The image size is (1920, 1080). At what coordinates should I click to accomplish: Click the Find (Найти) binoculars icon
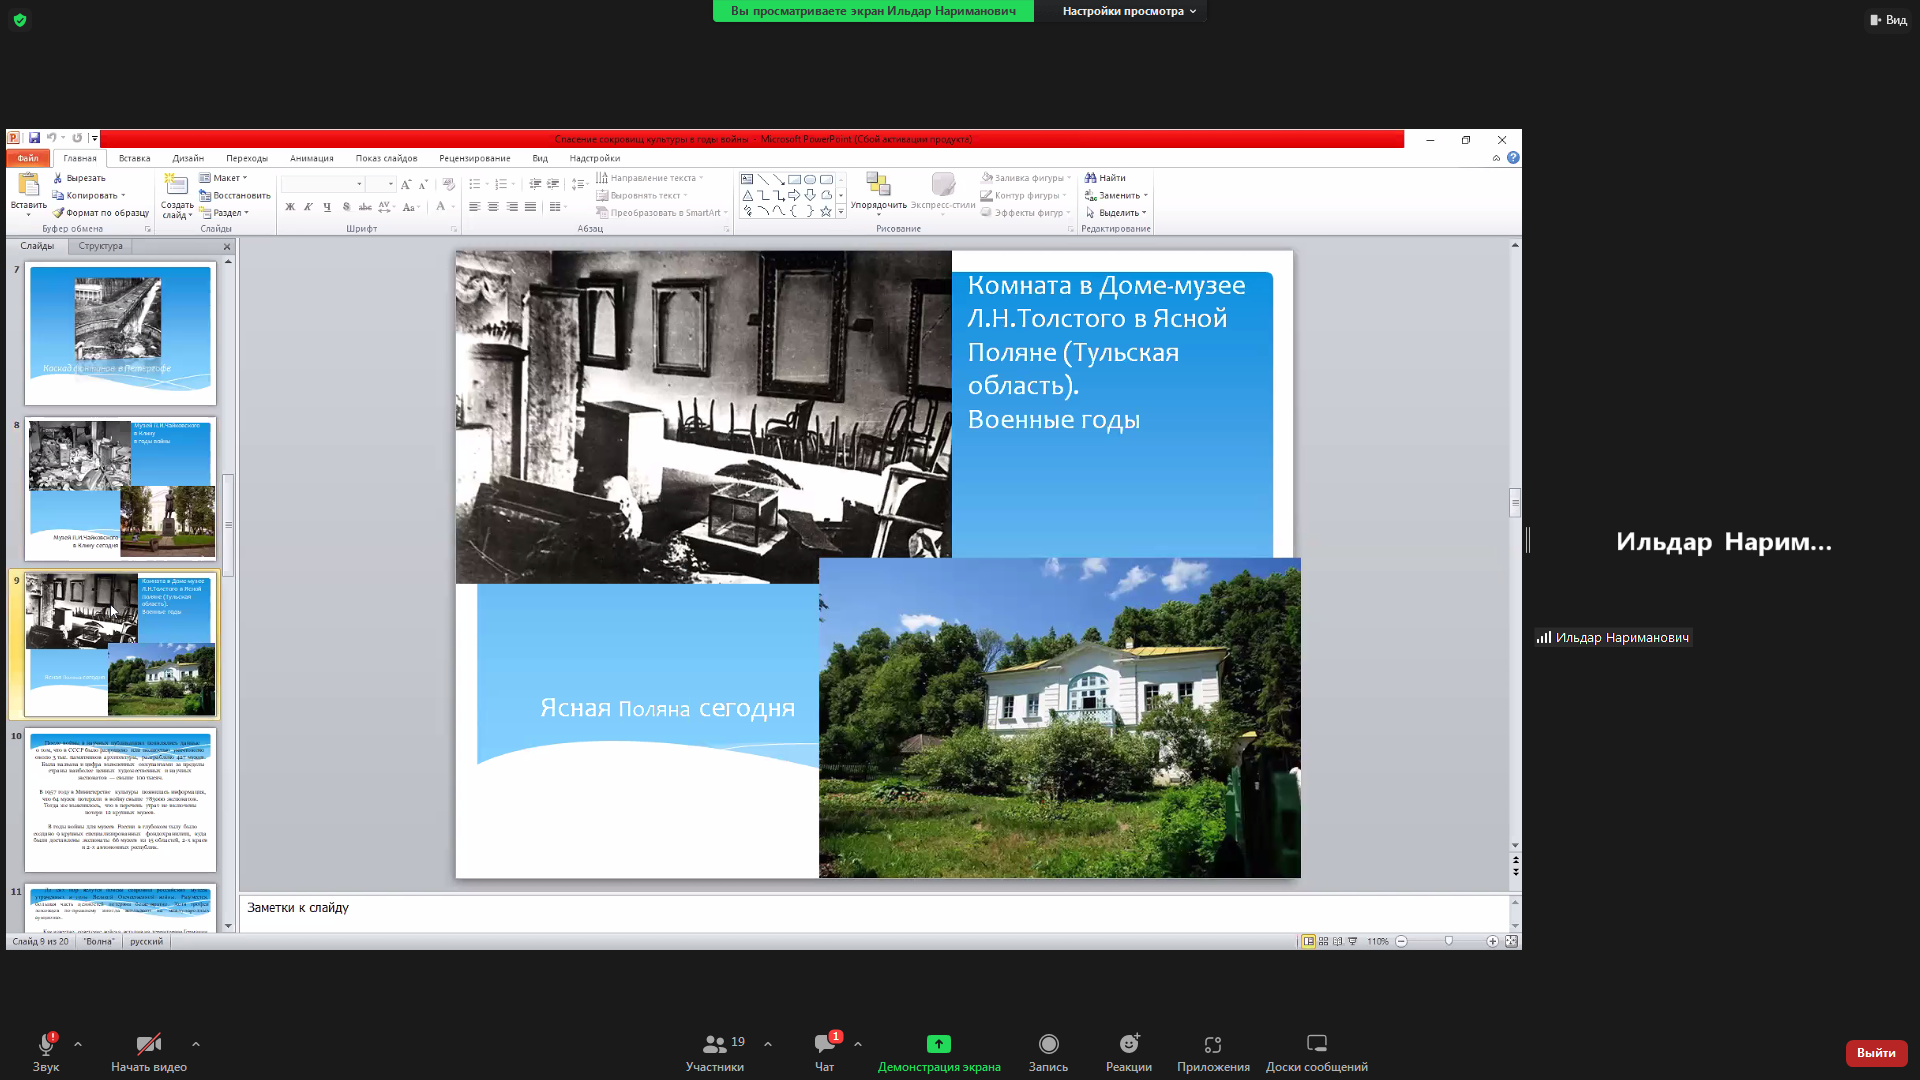[1091, 178]
